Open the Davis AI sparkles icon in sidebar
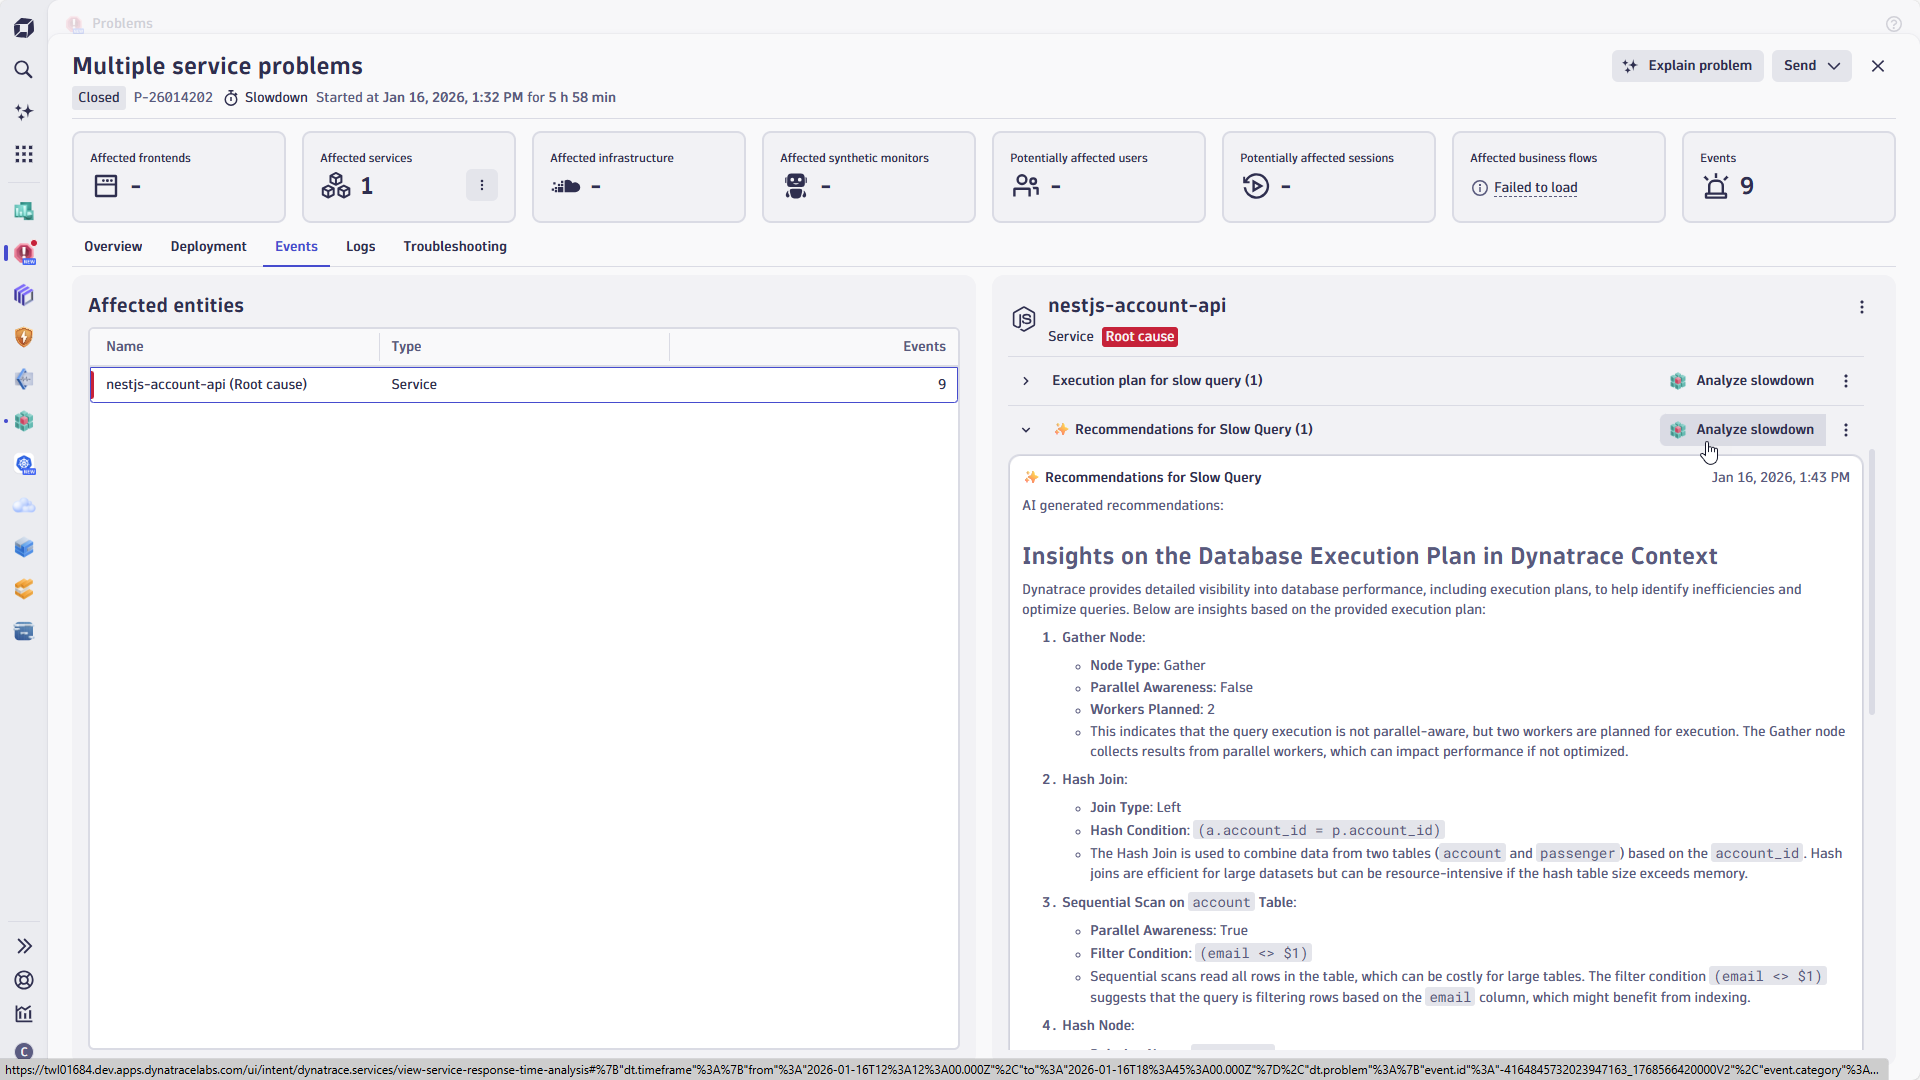The image size is (1920, 1080). 24,112
